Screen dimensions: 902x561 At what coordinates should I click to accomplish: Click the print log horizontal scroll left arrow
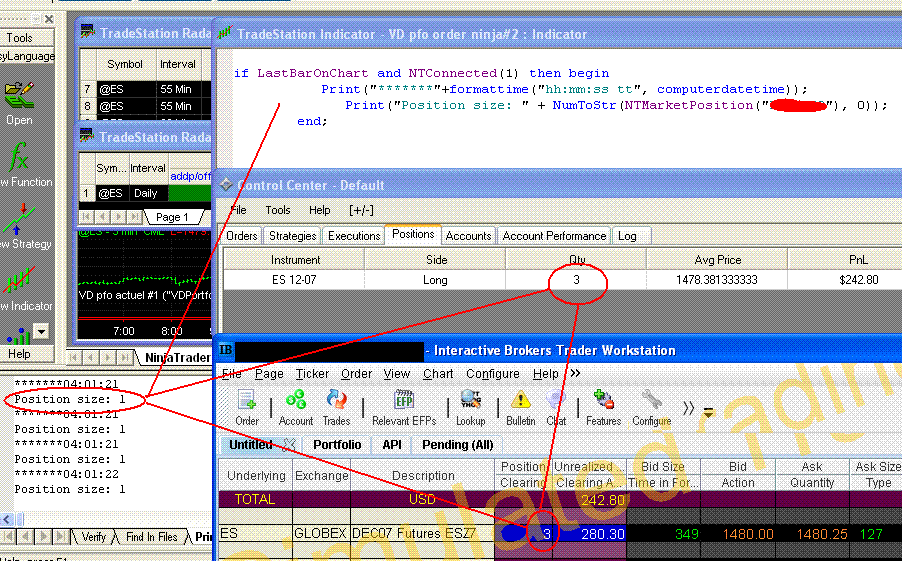click(x=6, y=520)
